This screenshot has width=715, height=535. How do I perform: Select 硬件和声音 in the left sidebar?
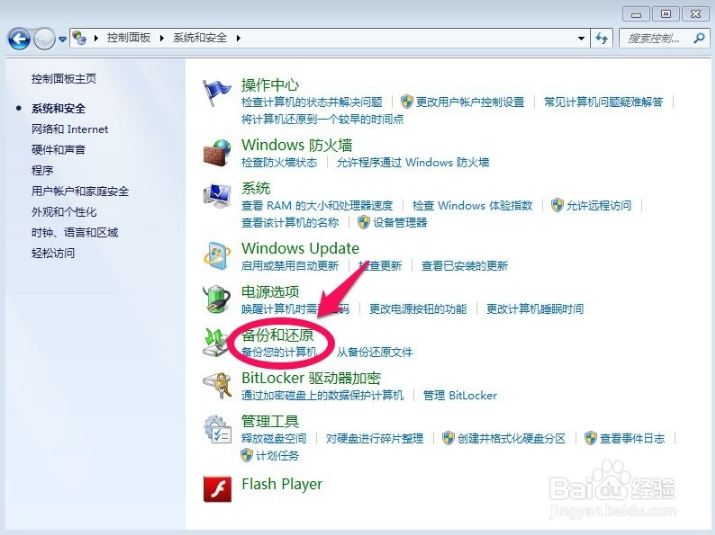[x=58, y=150]
